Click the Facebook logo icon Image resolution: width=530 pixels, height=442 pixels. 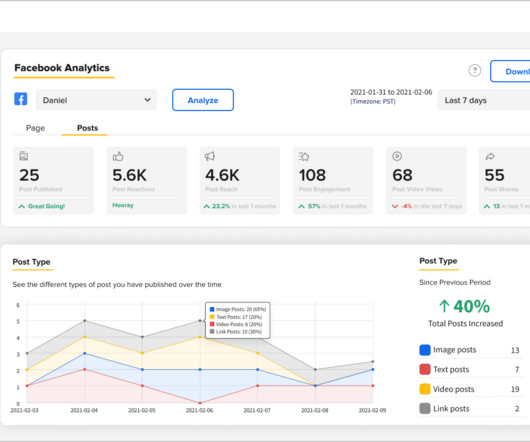pyautogui.click(x=21, y=99)
